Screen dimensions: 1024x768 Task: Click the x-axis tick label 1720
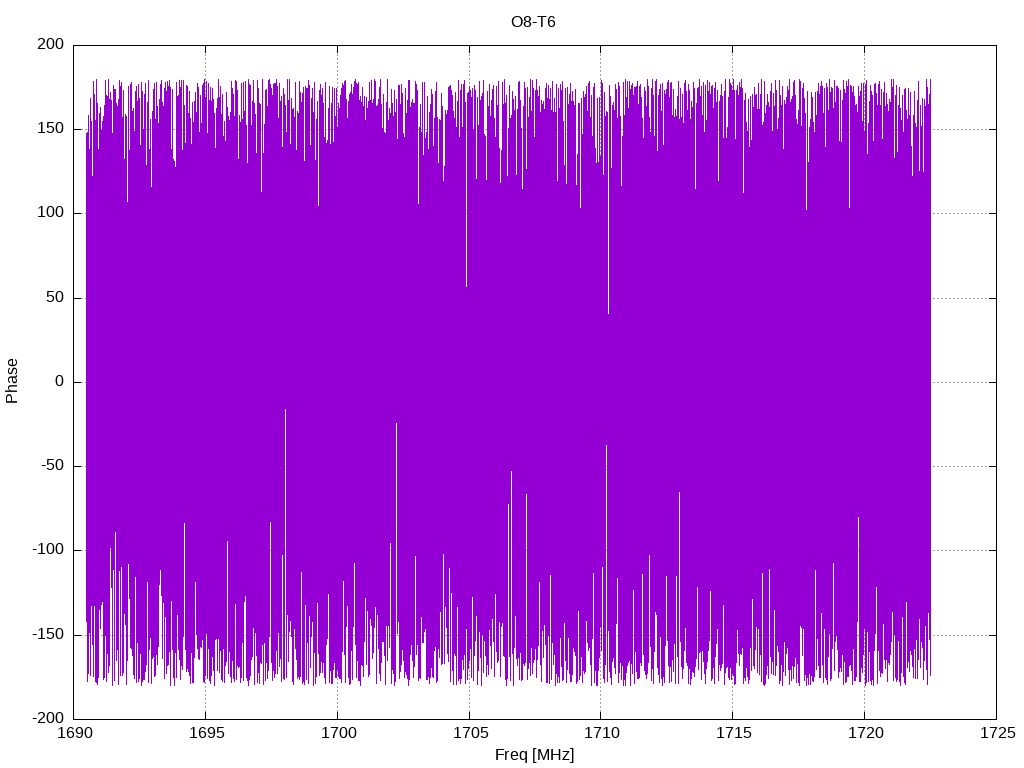[x=866, y=733]
